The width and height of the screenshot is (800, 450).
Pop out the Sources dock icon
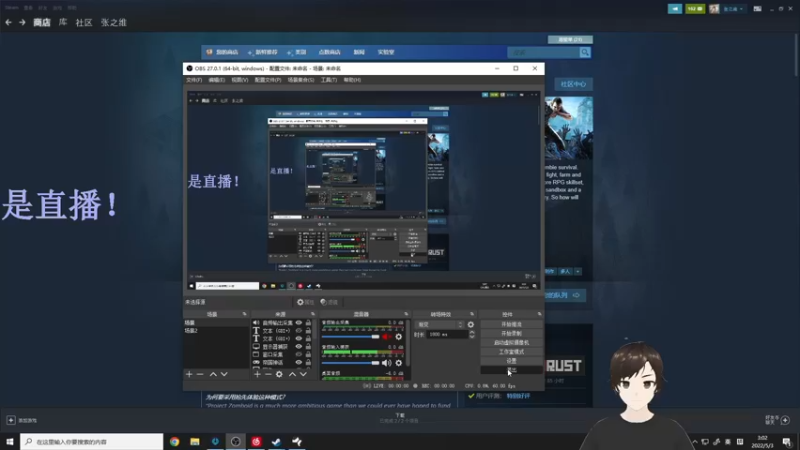pyautogui.click(x=313, y=314)
